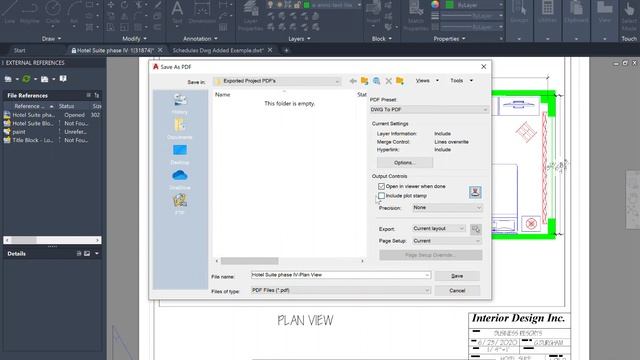This screenshot has height=360, width=640.
Task: Click the Match Properties tool
Action: [x=416, y=16]
